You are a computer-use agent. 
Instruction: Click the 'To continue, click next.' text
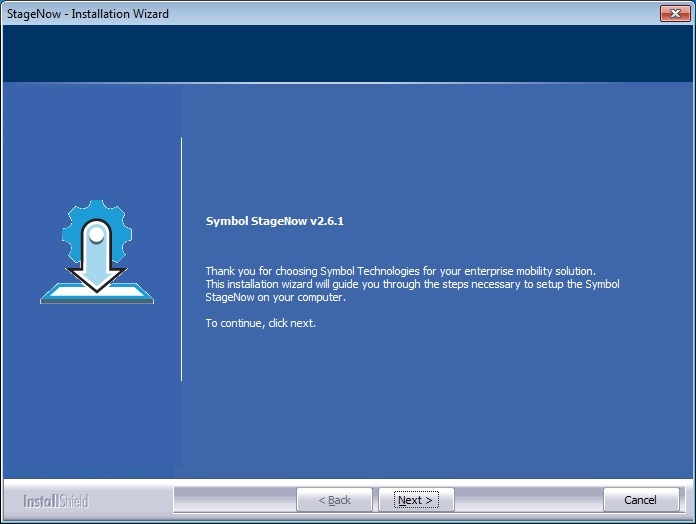(x=260, y=323)
